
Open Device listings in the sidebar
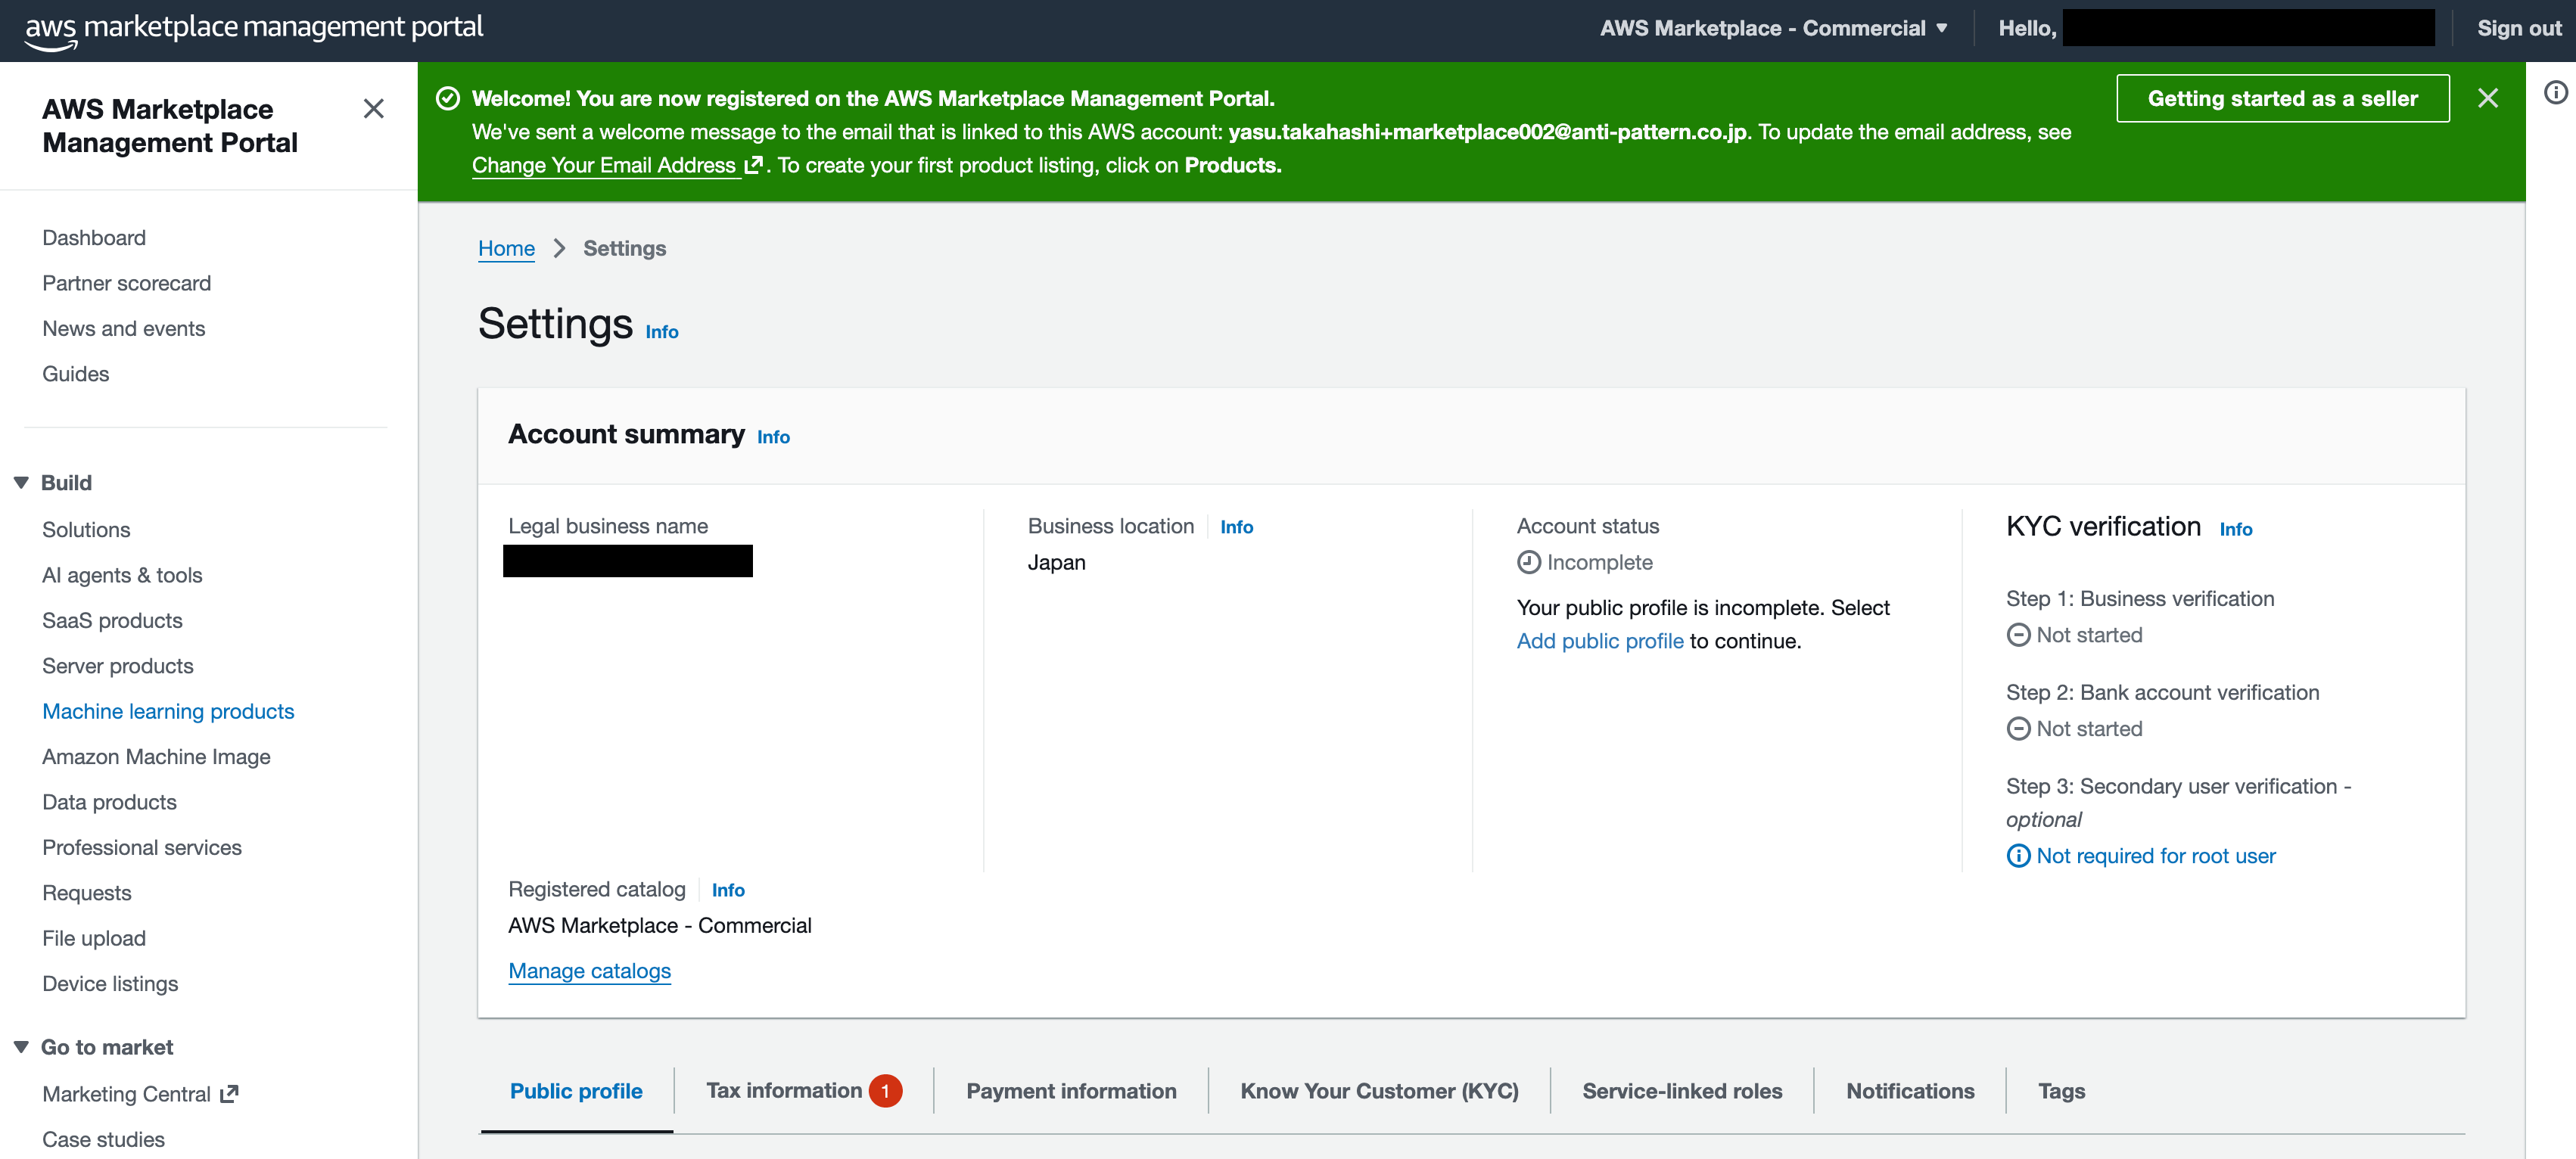click(x=110, y=984)
